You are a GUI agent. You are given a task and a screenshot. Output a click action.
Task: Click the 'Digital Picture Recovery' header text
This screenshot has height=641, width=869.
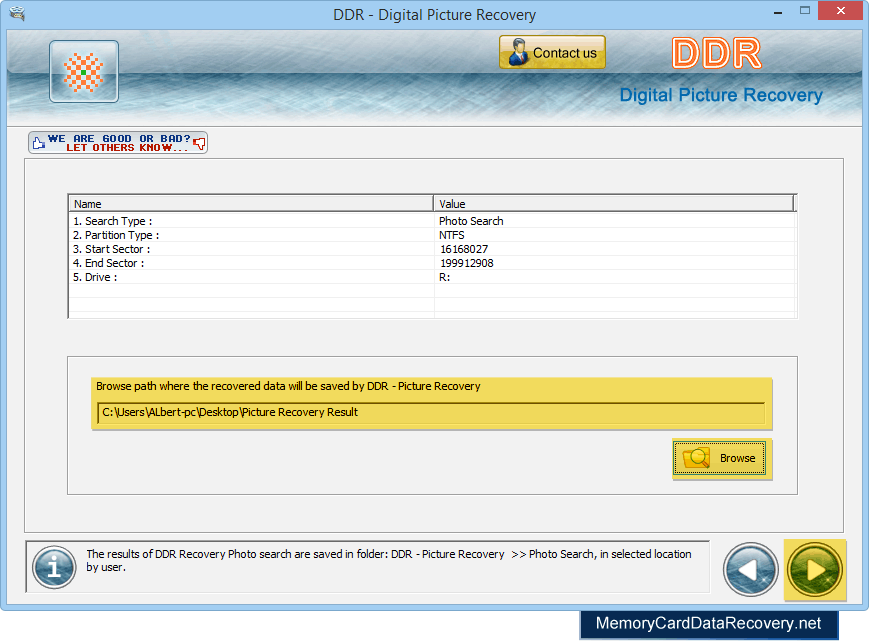point(720,95)
